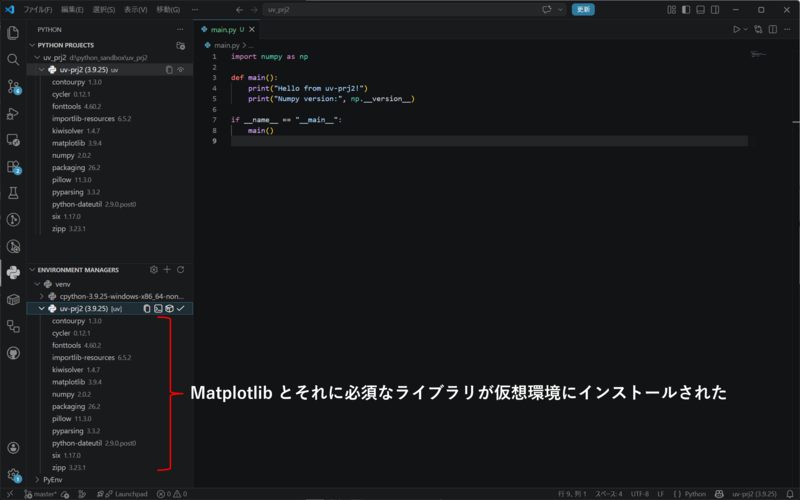Open the Copilot chat icon in title bar
Screen dimensions: 800x500
[547, 10]
